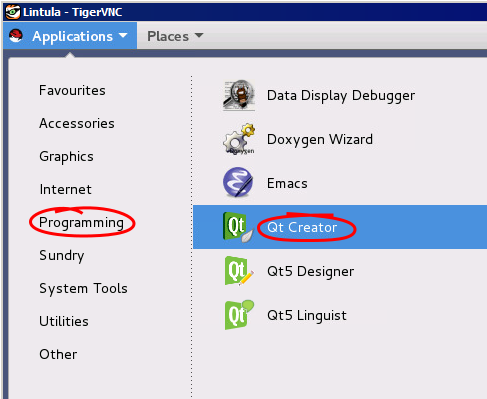This screenshot has width=487, height=399.
Task: Select the Utilities category
Action: (x=64, y=321)
